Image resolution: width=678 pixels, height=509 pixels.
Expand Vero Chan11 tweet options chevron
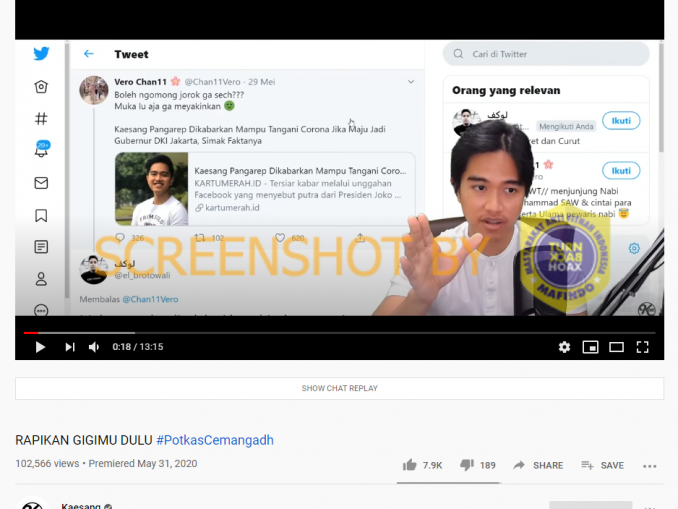coord(411,81)
